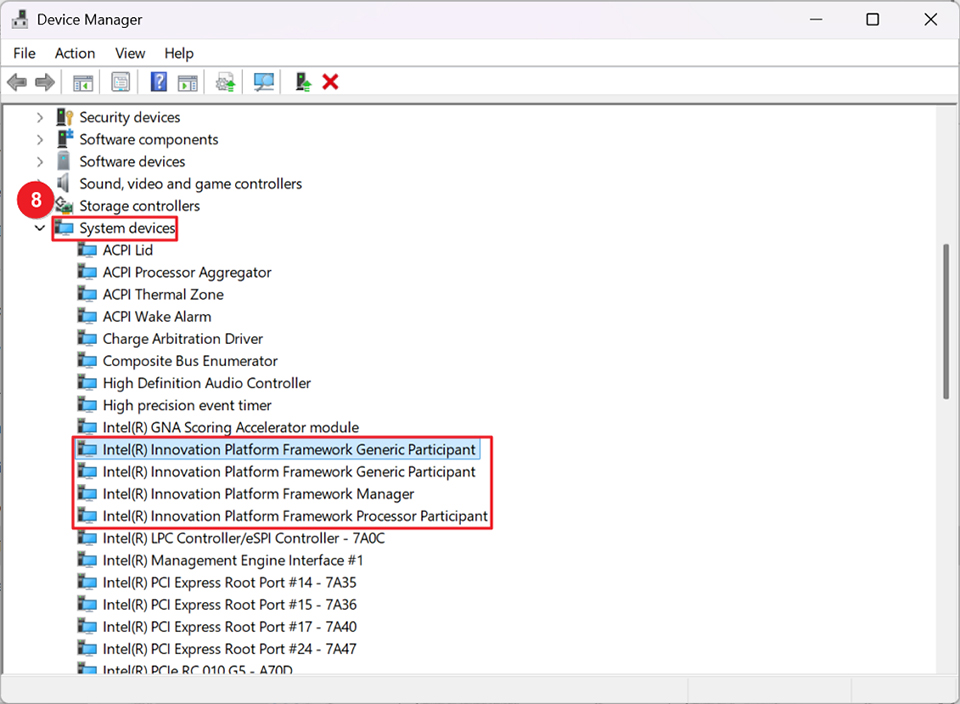Image resolution: width=960 pixels, height=704 pixels.
Task: Select Intel(R) Management Engine Interface #1
Action: point(233,560)
